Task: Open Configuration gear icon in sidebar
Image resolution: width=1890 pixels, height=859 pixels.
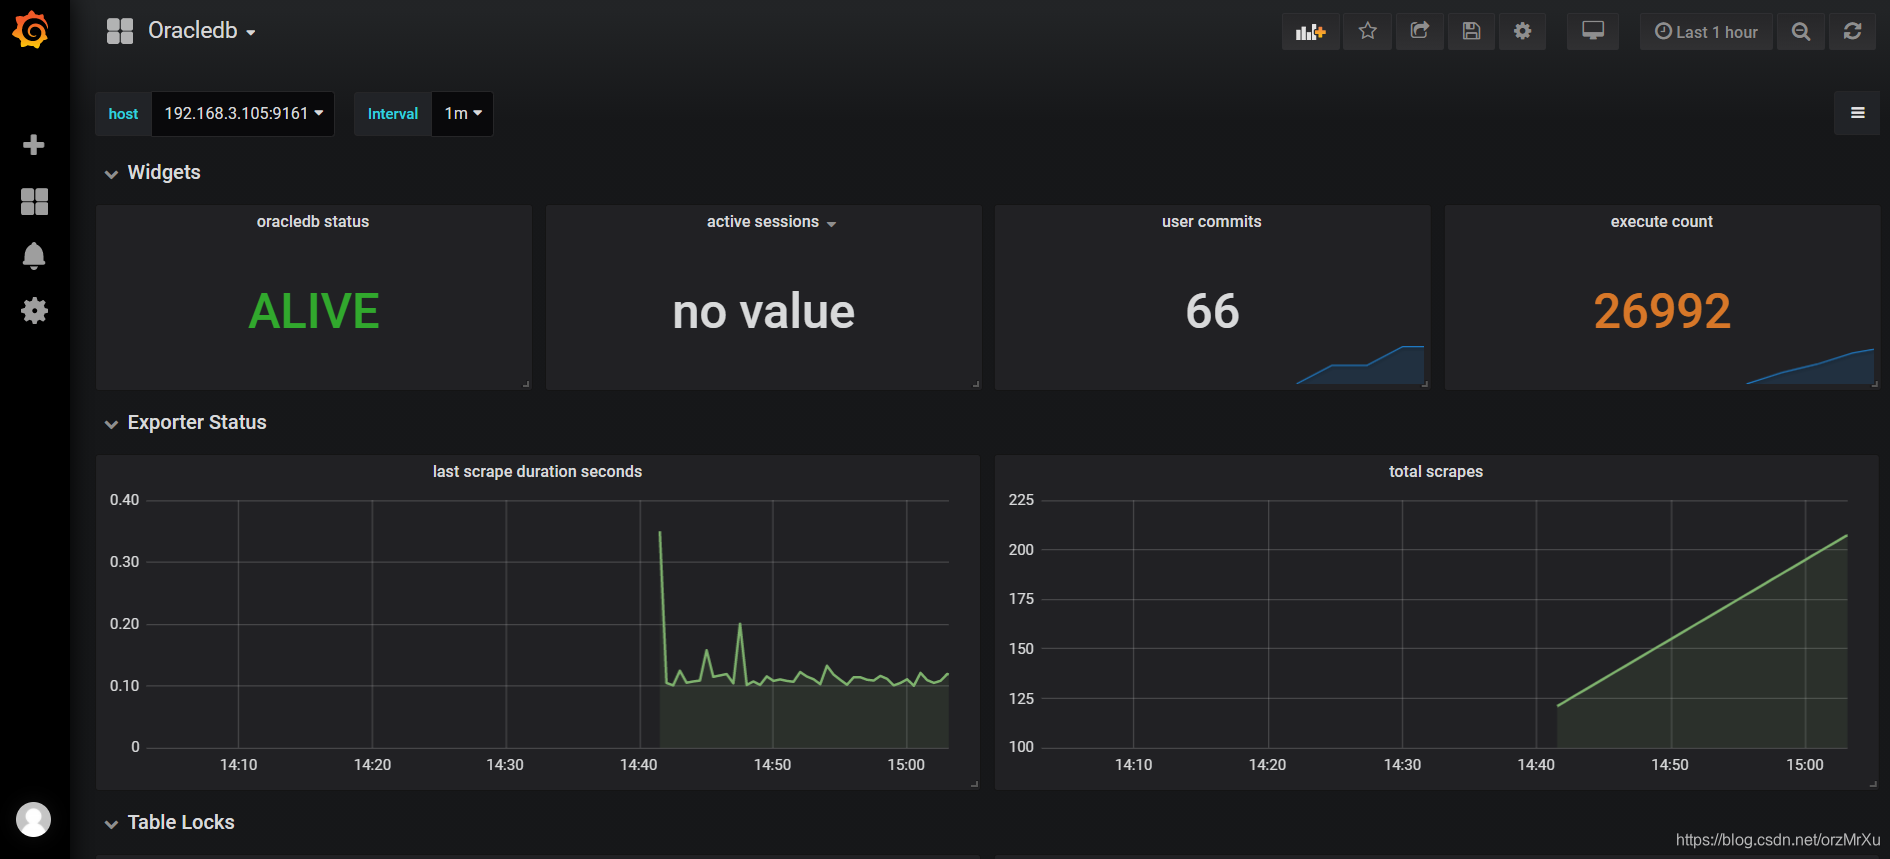Action: click(34, 311)
